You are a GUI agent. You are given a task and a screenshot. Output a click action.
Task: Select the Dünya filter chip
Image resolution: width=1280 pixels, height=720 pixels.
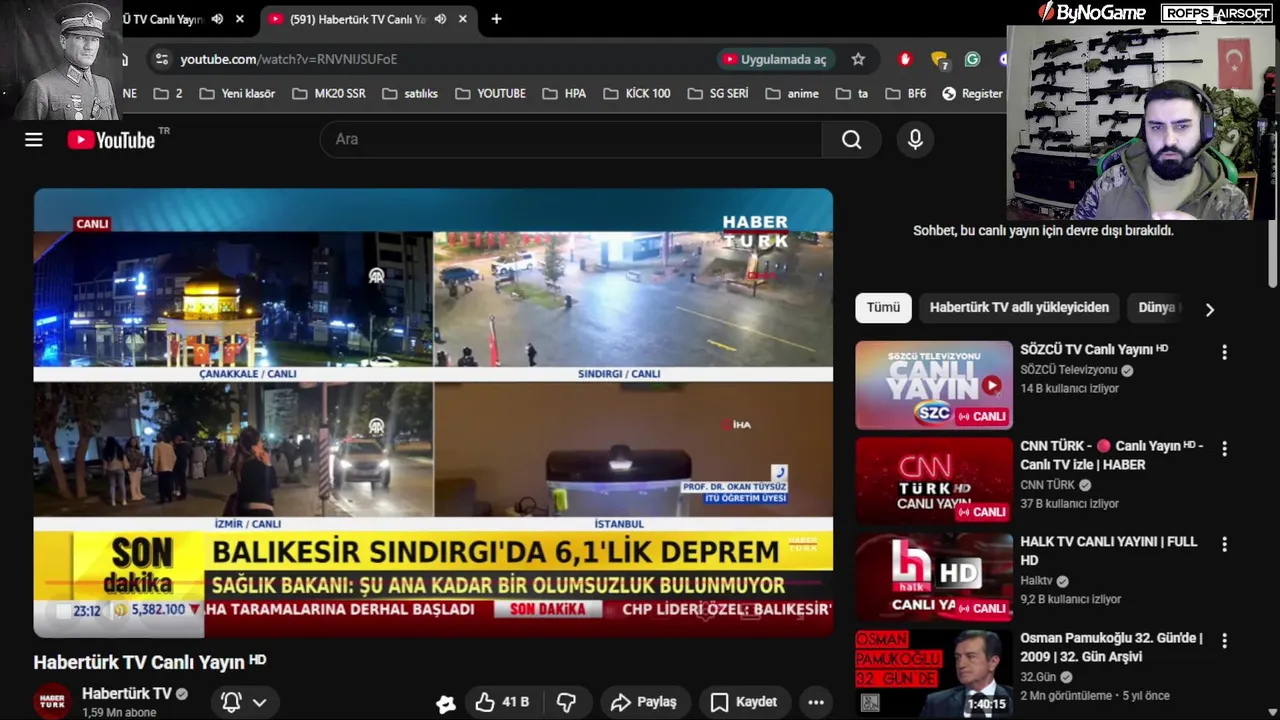coord(1158,308)
